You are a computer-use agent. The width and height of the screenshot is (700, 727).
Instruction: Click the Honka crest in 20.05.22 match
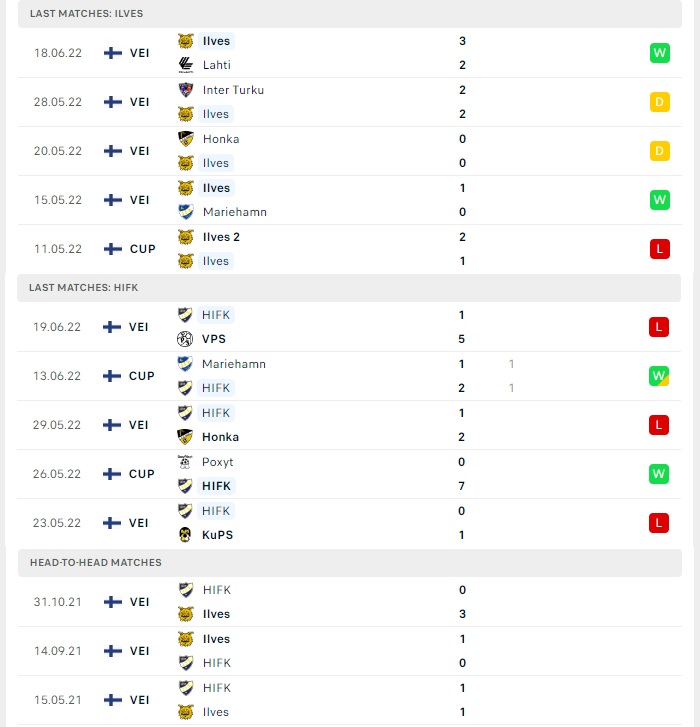coord(186,139)
